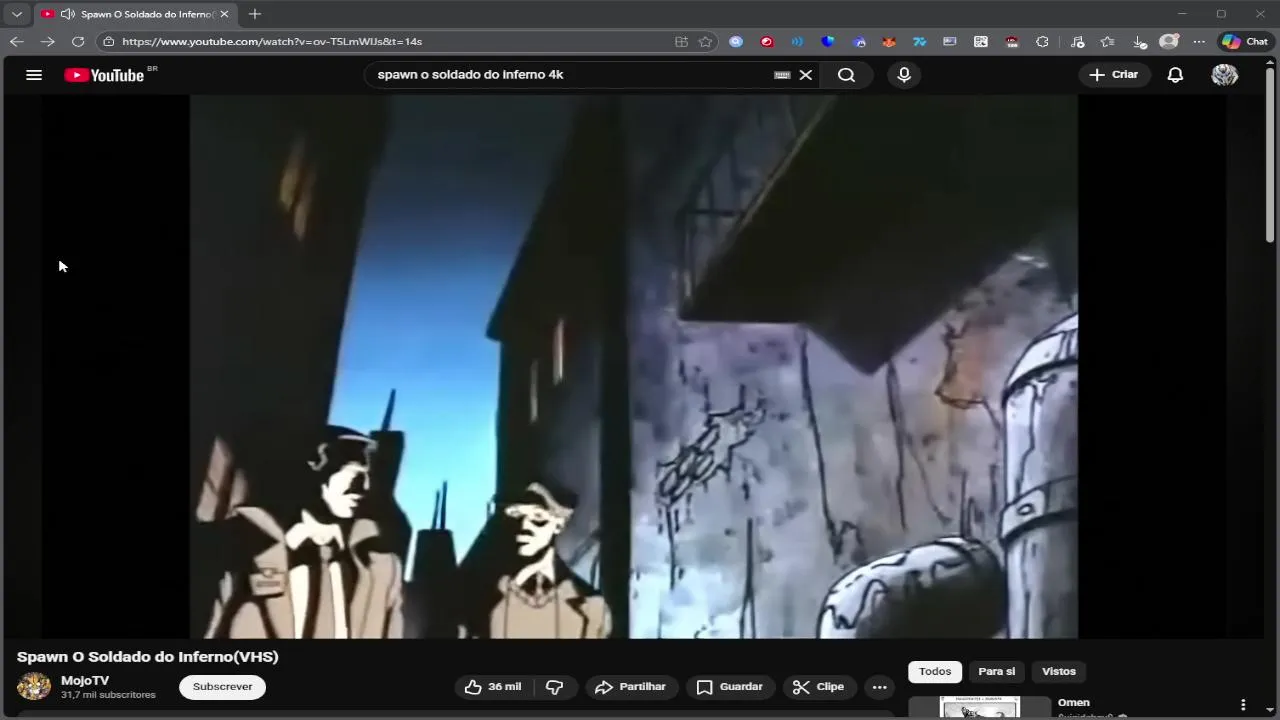Subscribe to MojoTV with Subscrever
1280x720 pixels.
222,687
